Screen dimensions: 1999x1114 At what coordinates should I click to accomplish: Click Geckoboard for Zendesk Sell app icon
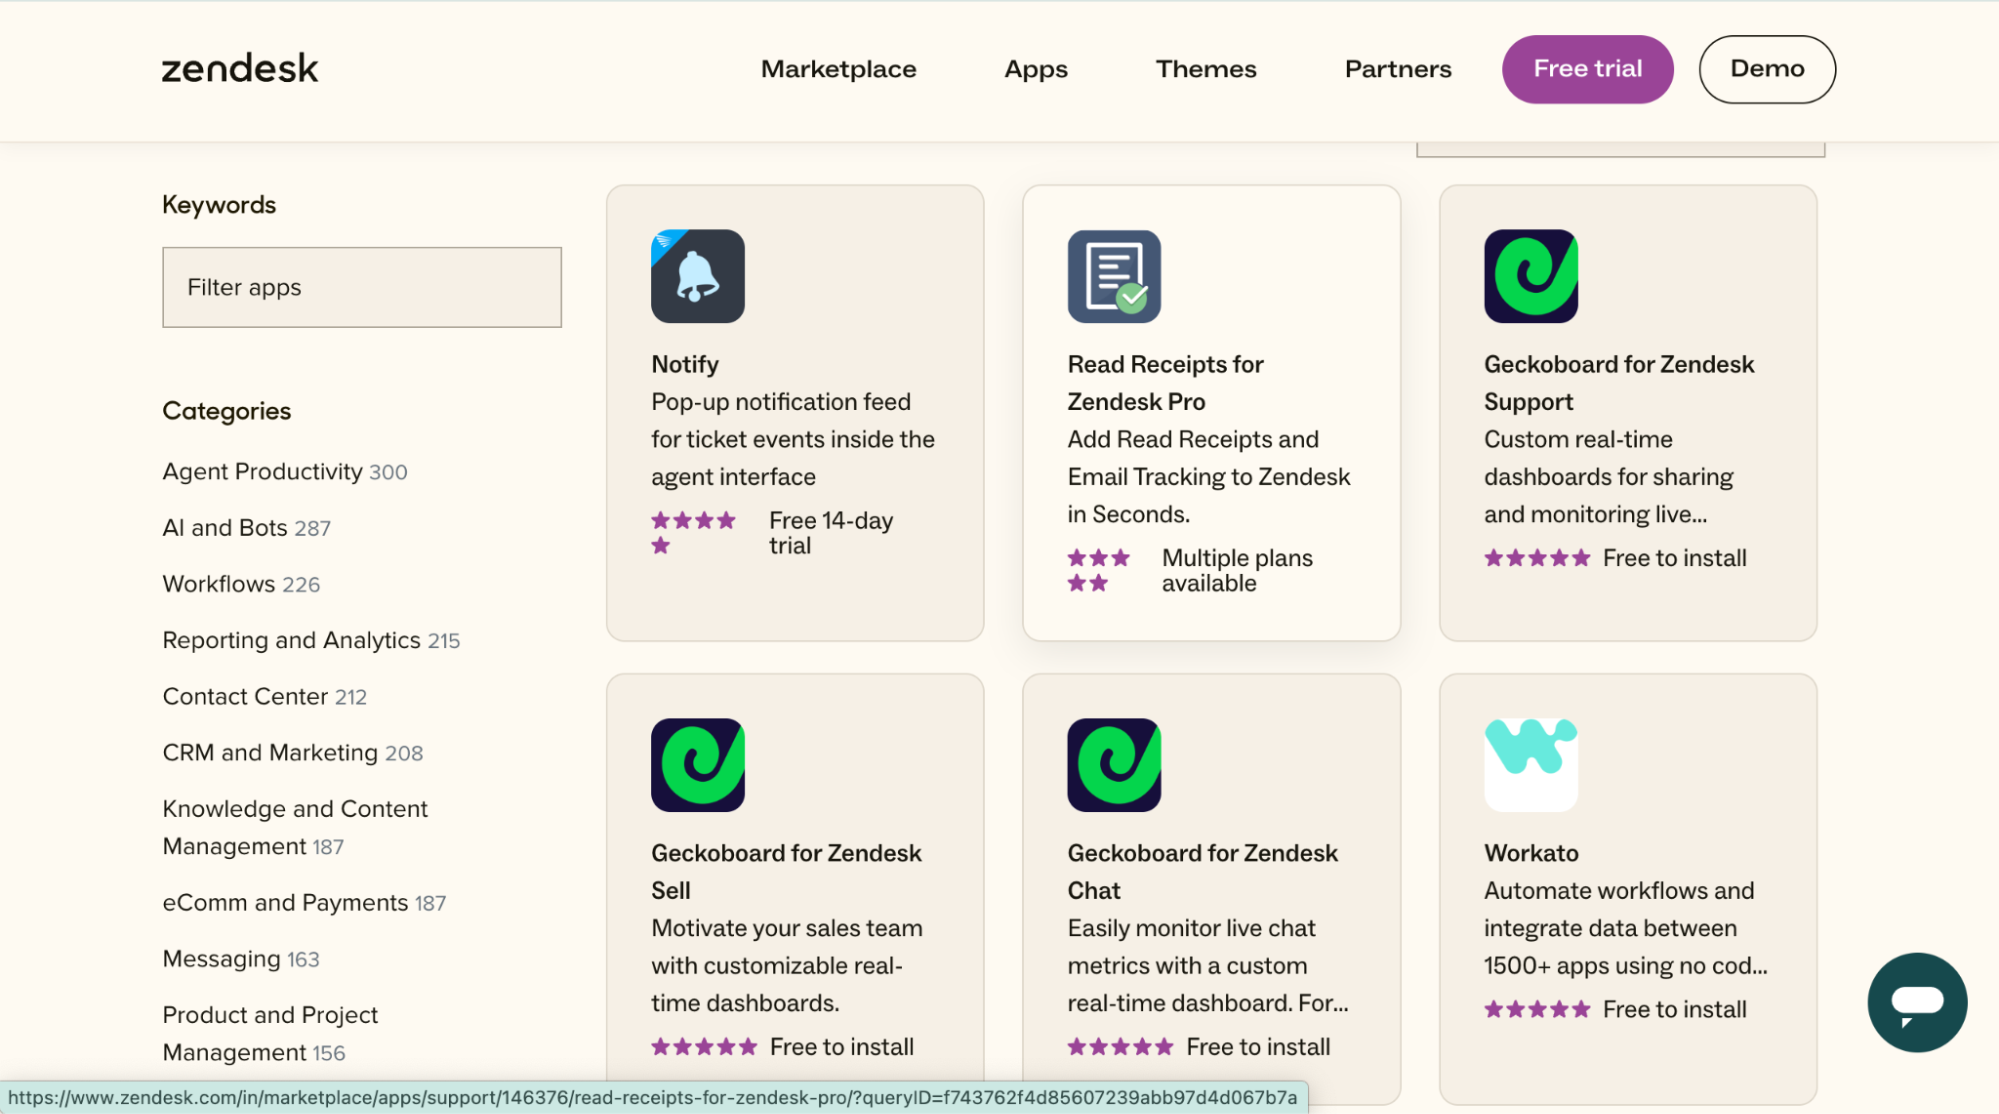pyautogui.click(x=698, y=765)
